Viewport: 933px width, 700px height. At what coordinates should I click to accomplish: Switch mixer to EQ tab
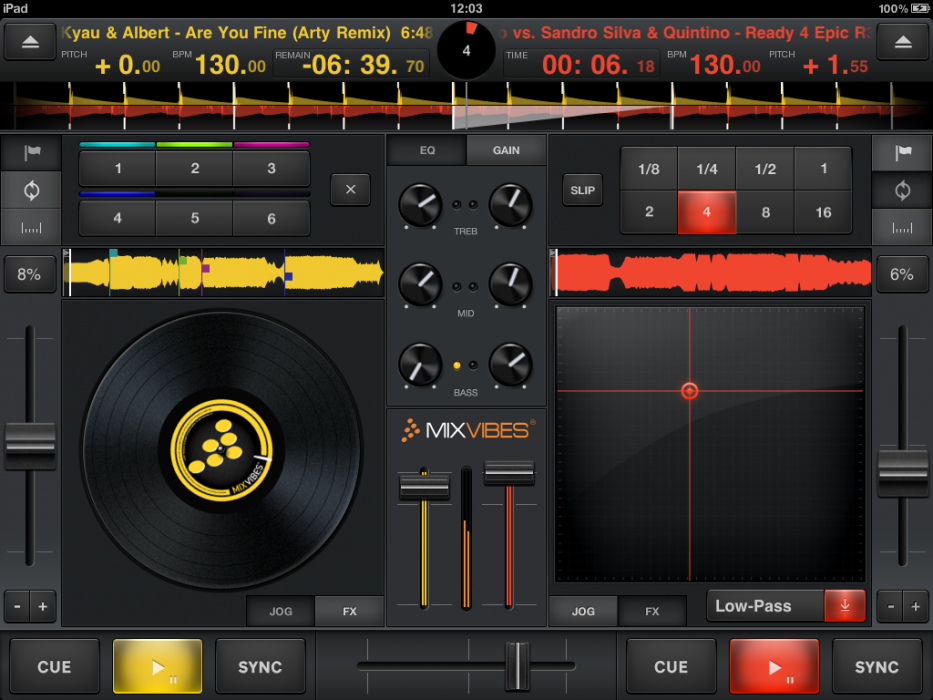click(x=427, y=150)
